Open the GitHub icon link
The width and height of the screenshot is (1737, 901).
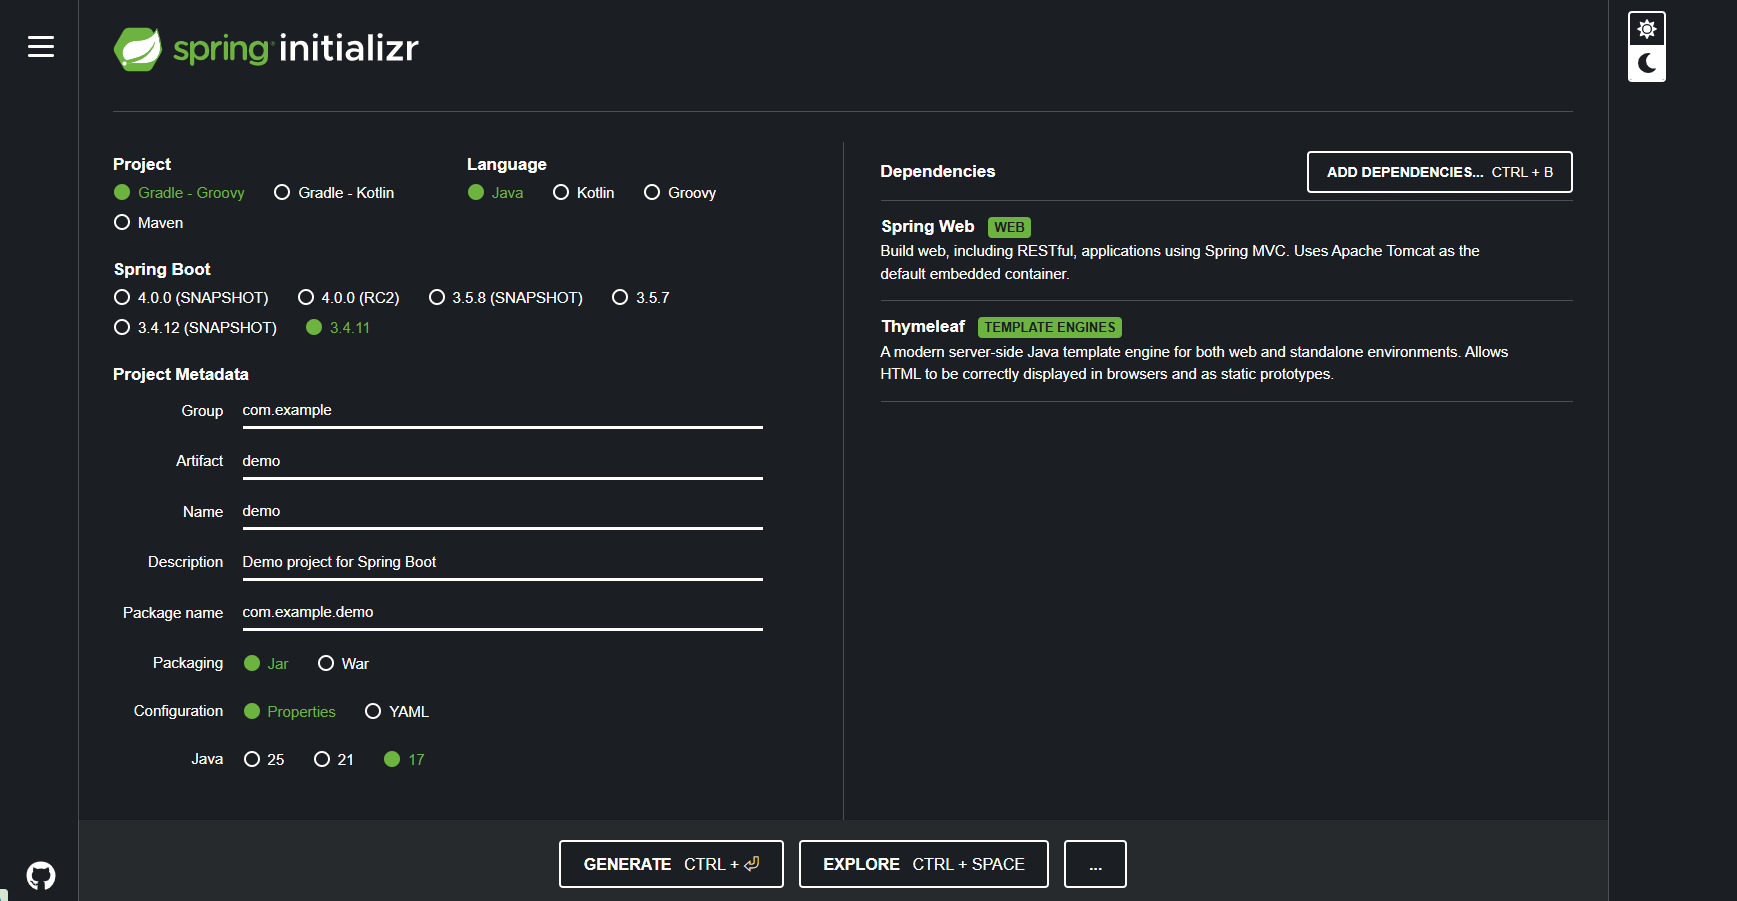[x=41, y=876]
